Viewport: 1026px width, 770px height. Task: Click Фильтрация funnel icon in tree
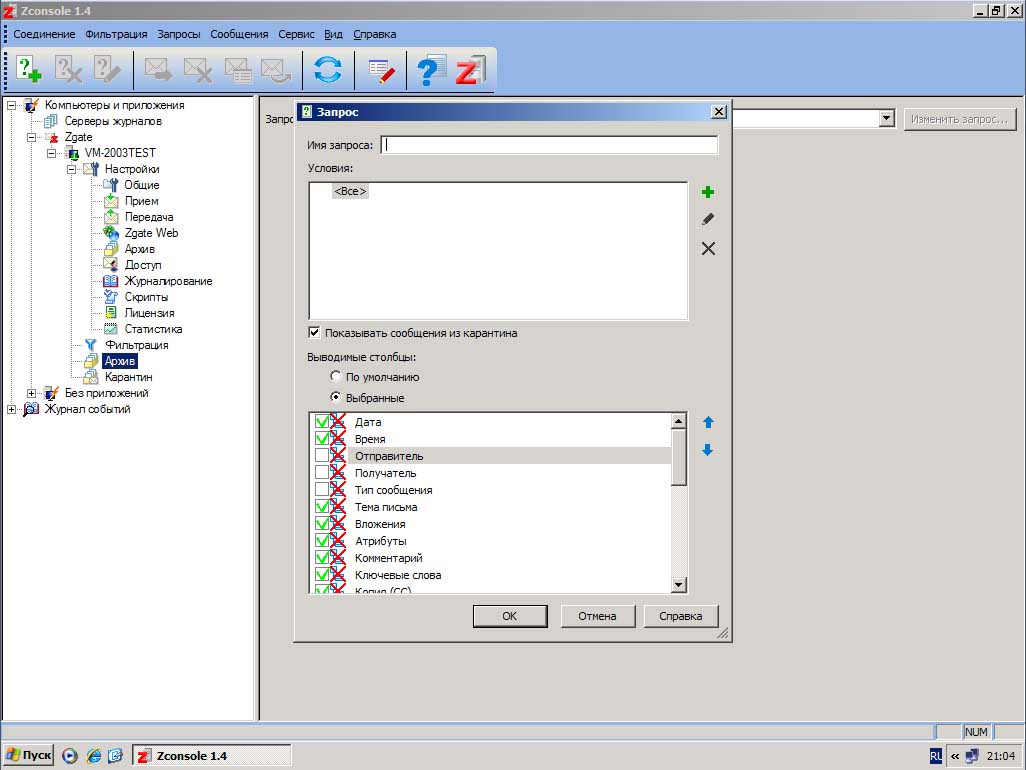90,345
